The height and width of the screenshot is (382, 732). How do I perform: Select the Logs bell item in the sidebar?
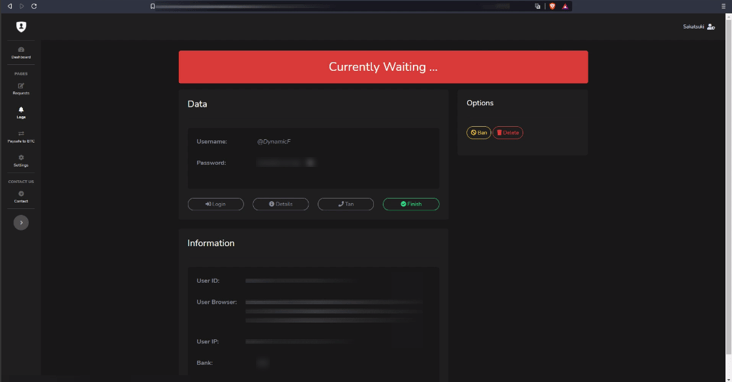pos(21,113)
